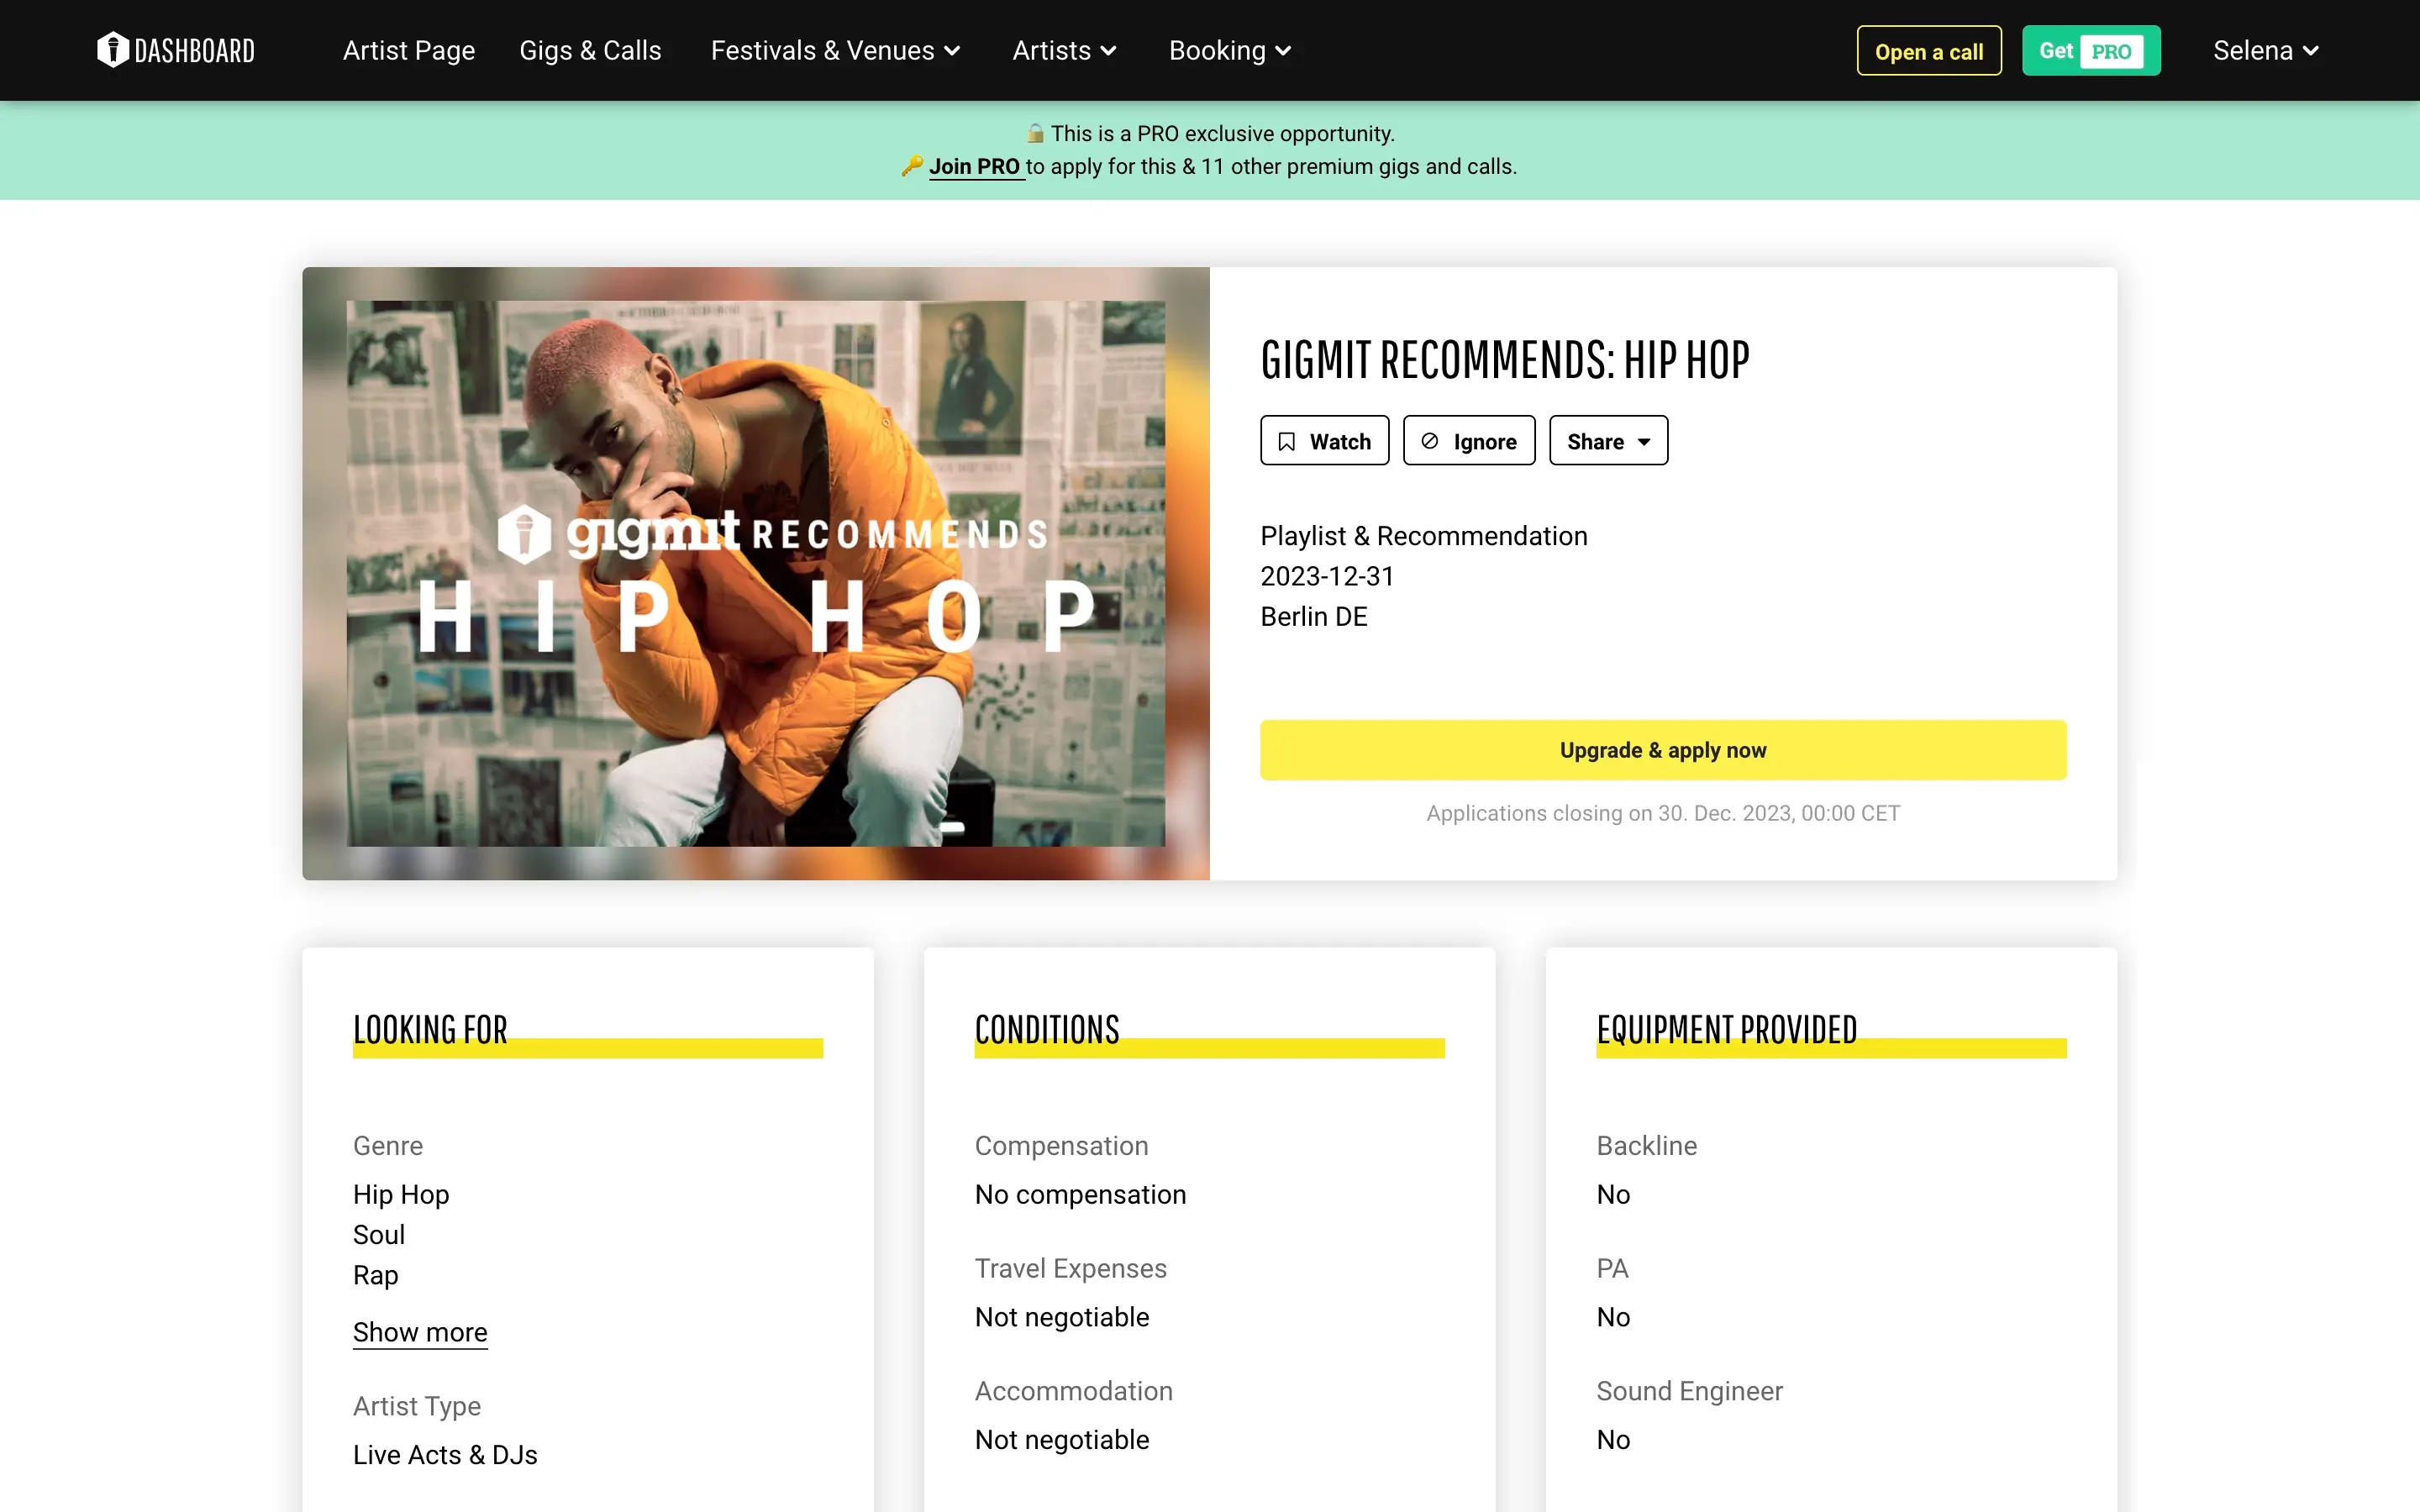Click the Sound Engineer label

(x=1690, y=1391)
